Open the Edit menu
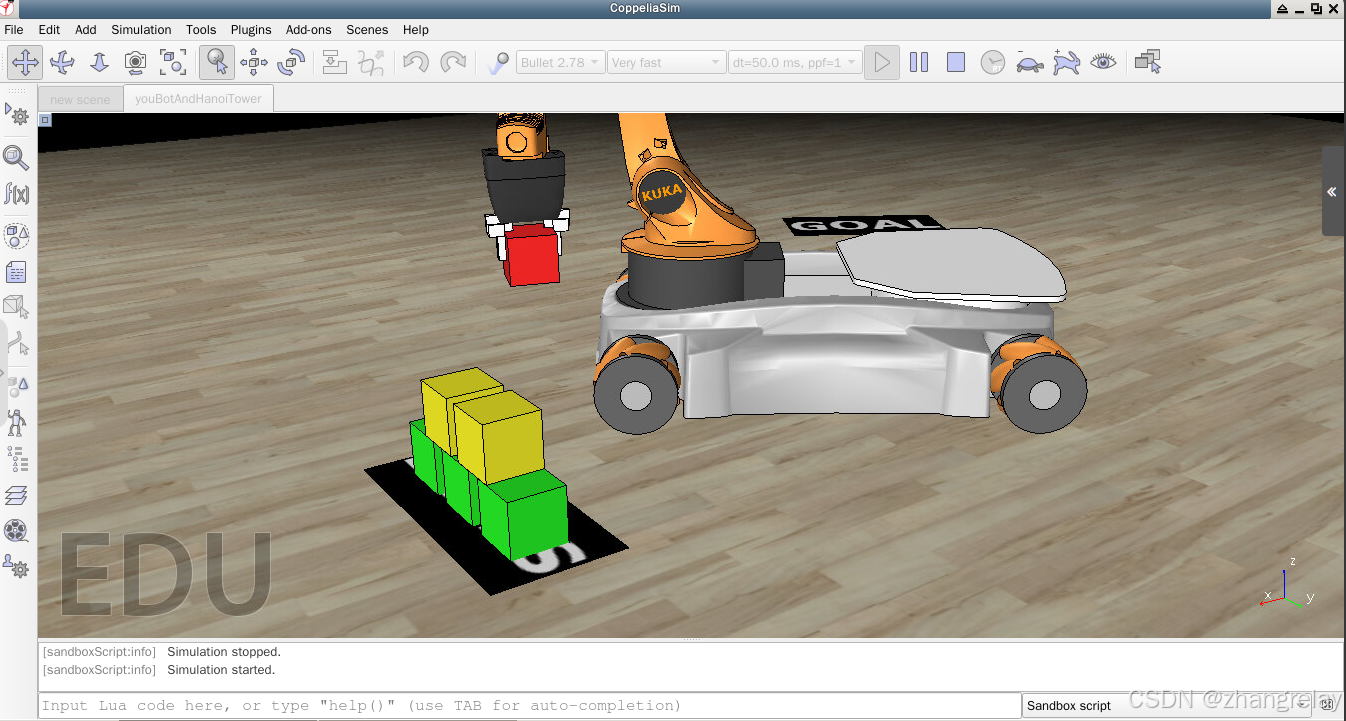This screenshot has width=1346, height=721. (x=49, y=29)
